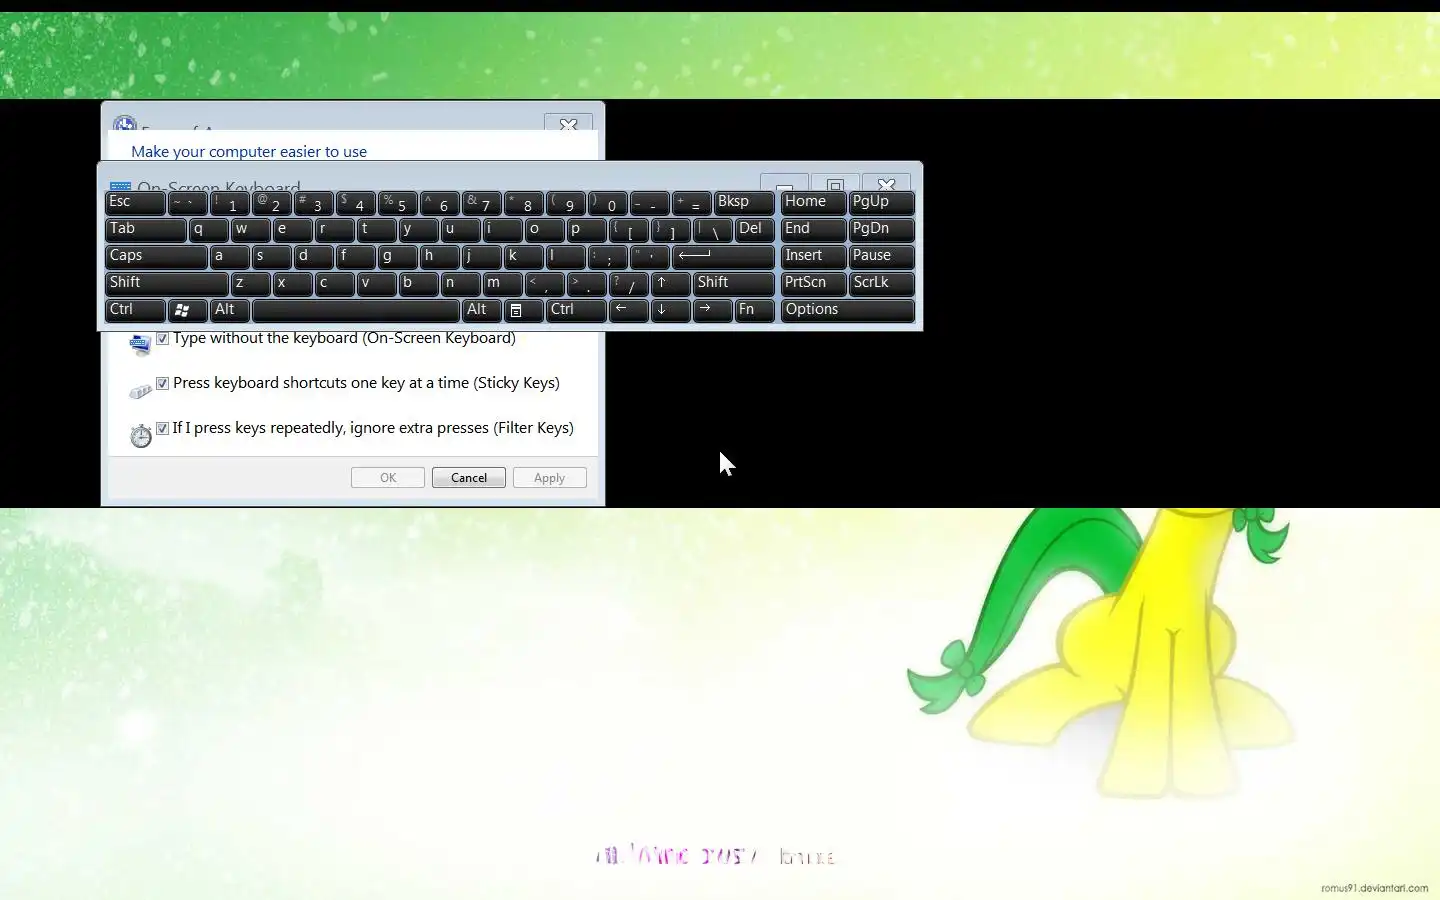The image size is (1440, 900).
Task: Click the left Ctrl key
Action: pos(135,311)
